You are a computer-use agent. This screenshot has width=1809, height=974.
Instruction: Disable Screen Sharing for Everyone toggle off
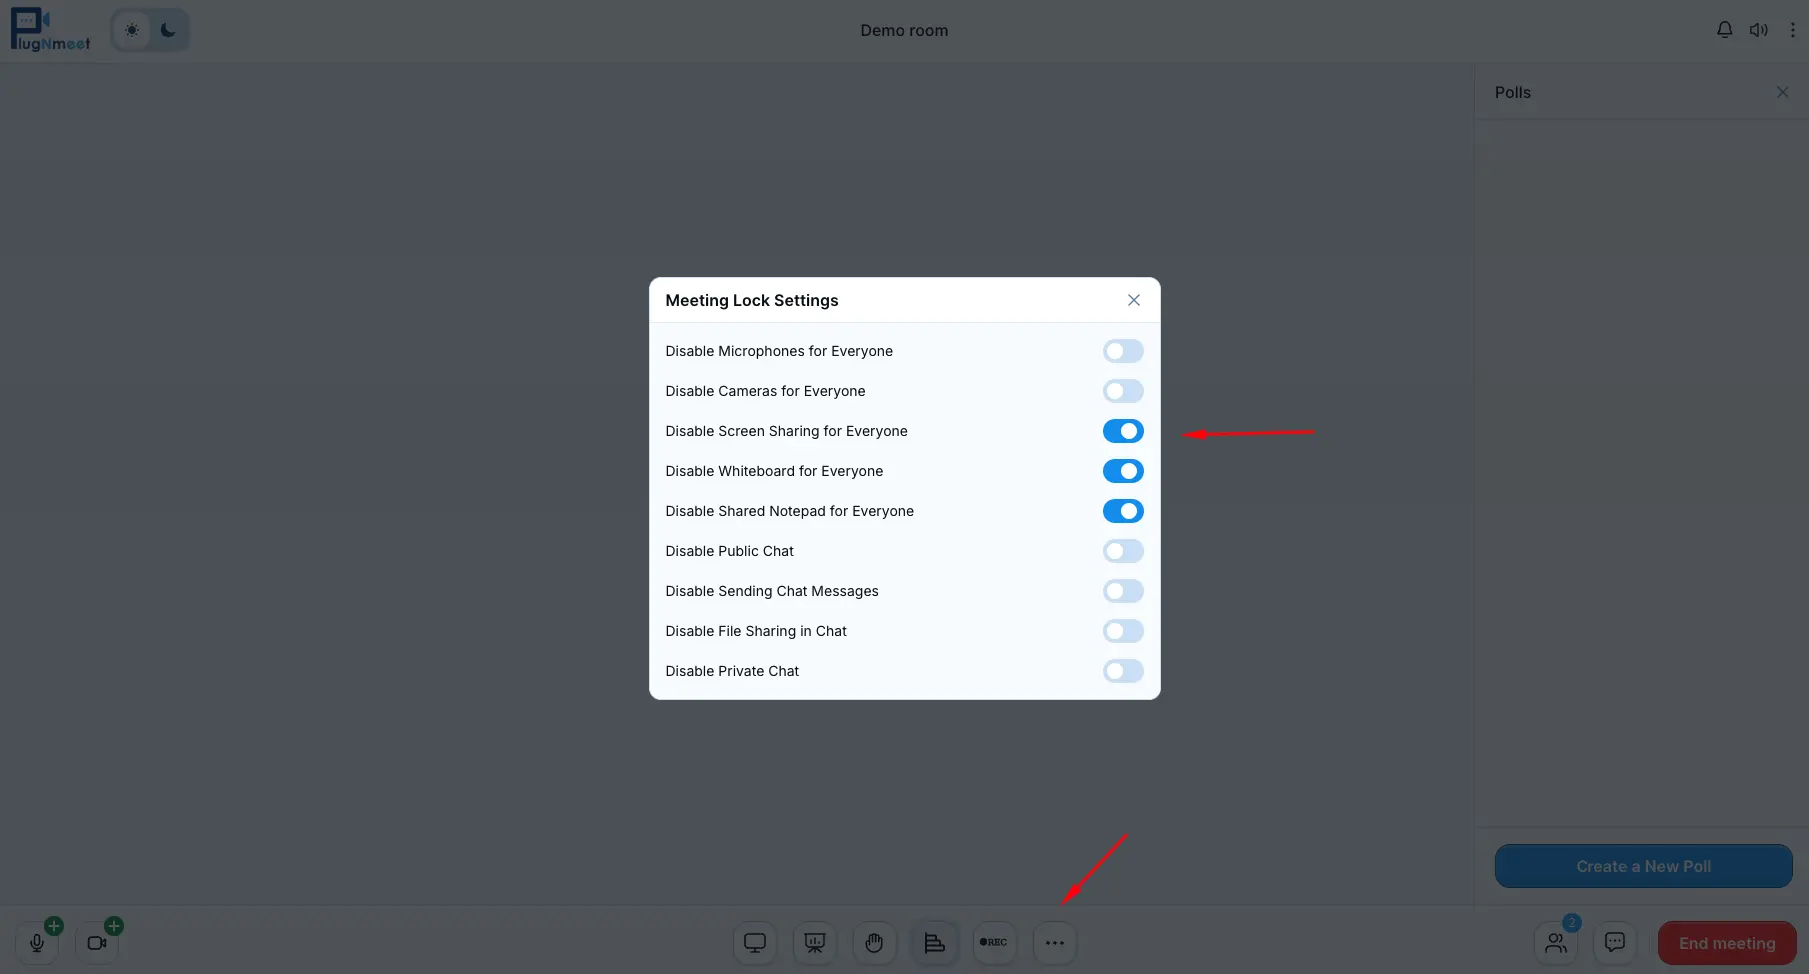pos(1122,431)
